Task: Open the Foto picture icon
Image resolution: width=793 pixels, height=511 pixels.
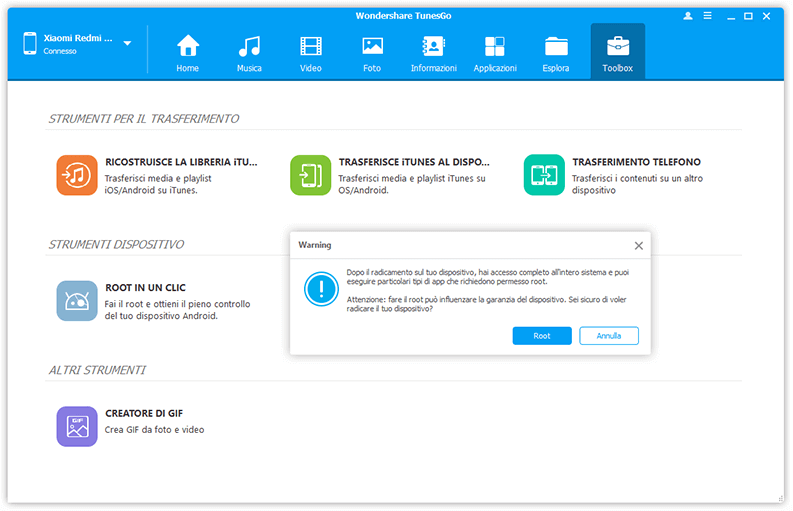Action: point(372,46)
